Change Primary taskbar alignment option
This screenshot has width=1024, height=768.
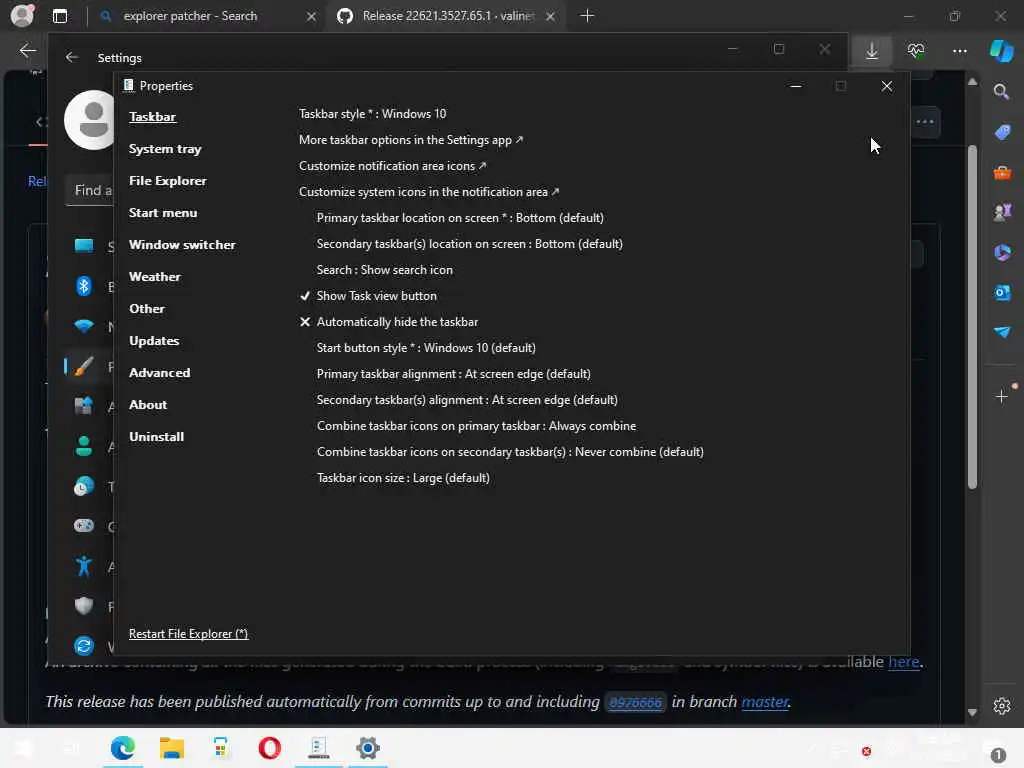pyautogui.click(x=453, y=374)
